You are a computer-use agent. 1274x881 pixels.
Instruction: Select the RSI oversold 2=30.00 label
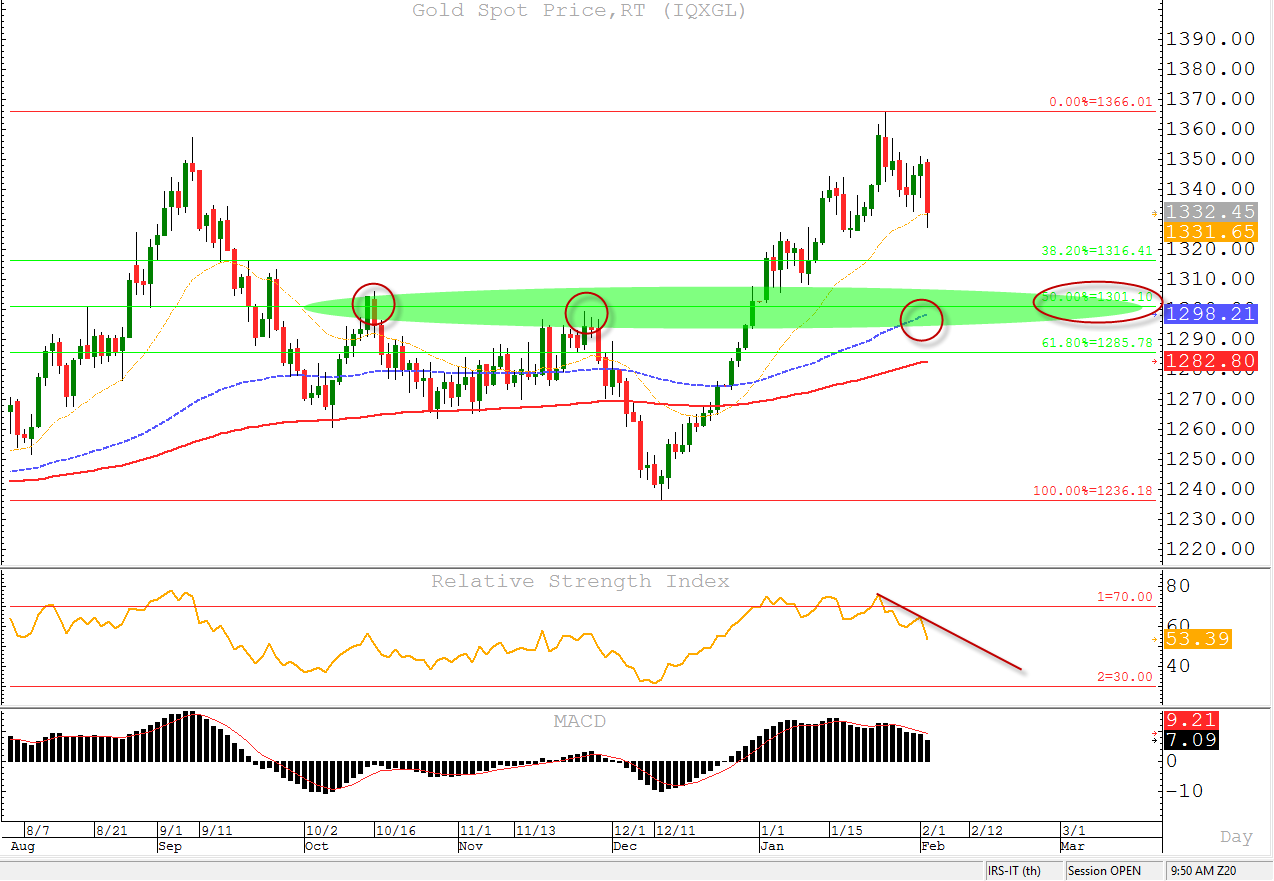click(1124, 677)
